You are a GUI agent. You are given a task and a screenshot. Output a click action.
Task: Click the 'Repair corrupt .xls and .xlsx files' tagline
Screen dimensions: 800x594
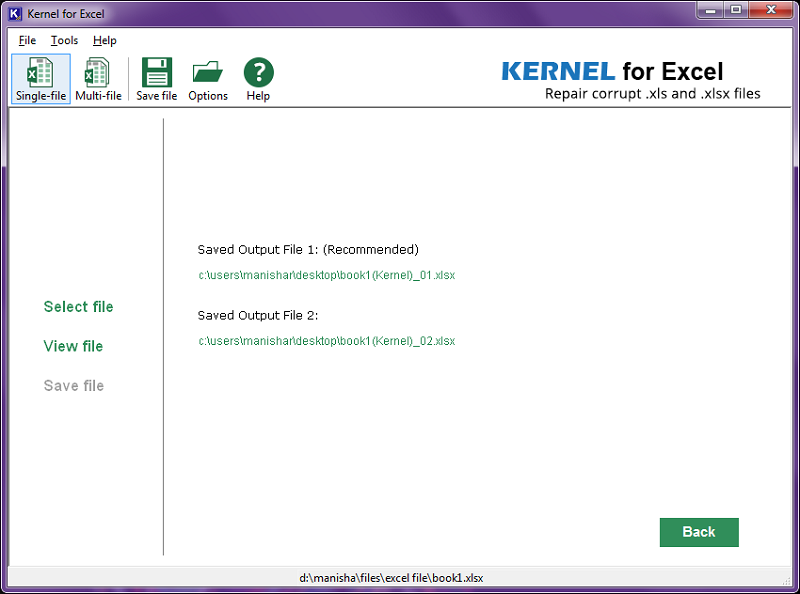653,94
